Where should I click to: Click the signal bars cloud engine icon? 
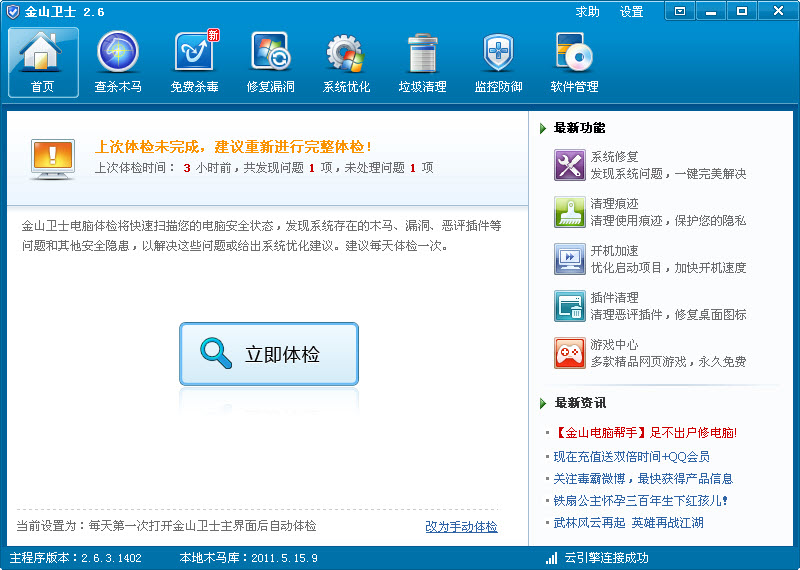pyautogui.click(x=552, y=558)
